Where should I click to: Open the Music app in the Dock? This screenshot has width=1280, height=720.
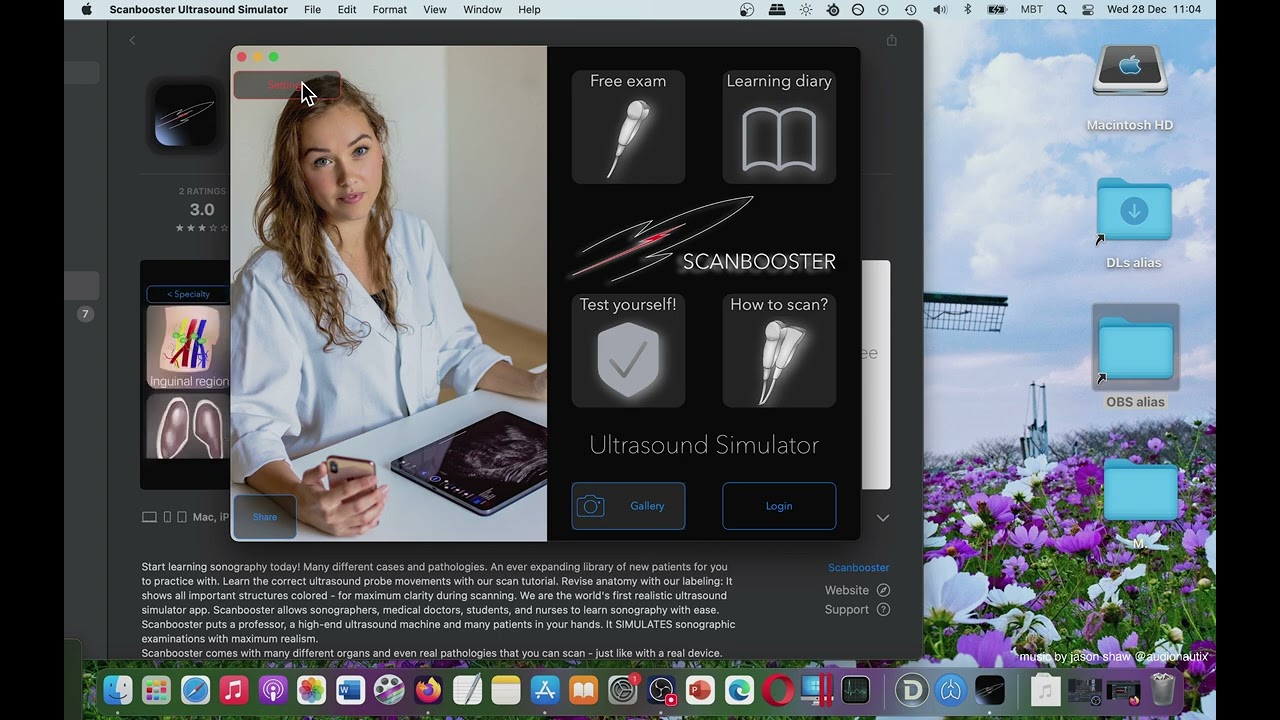pos(234,690)
